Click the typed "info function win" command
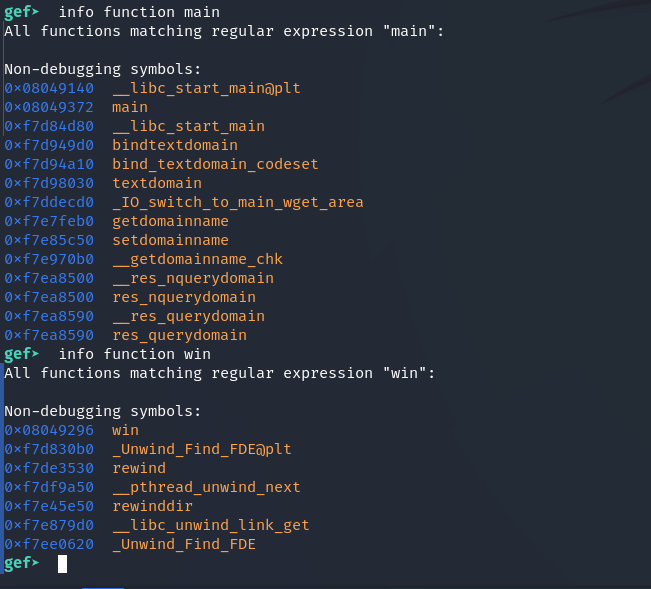The height and width of the screenshot is (589, 651). (135, 354)
